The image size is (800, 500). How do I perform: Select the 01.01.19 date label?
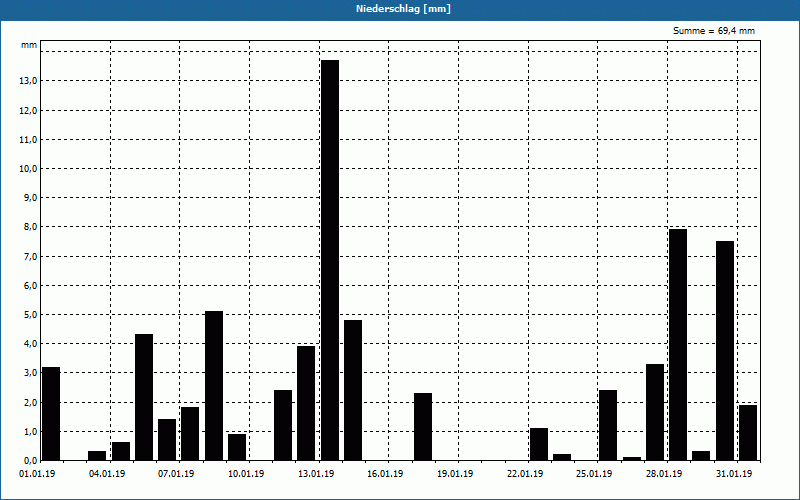[37, 474]
